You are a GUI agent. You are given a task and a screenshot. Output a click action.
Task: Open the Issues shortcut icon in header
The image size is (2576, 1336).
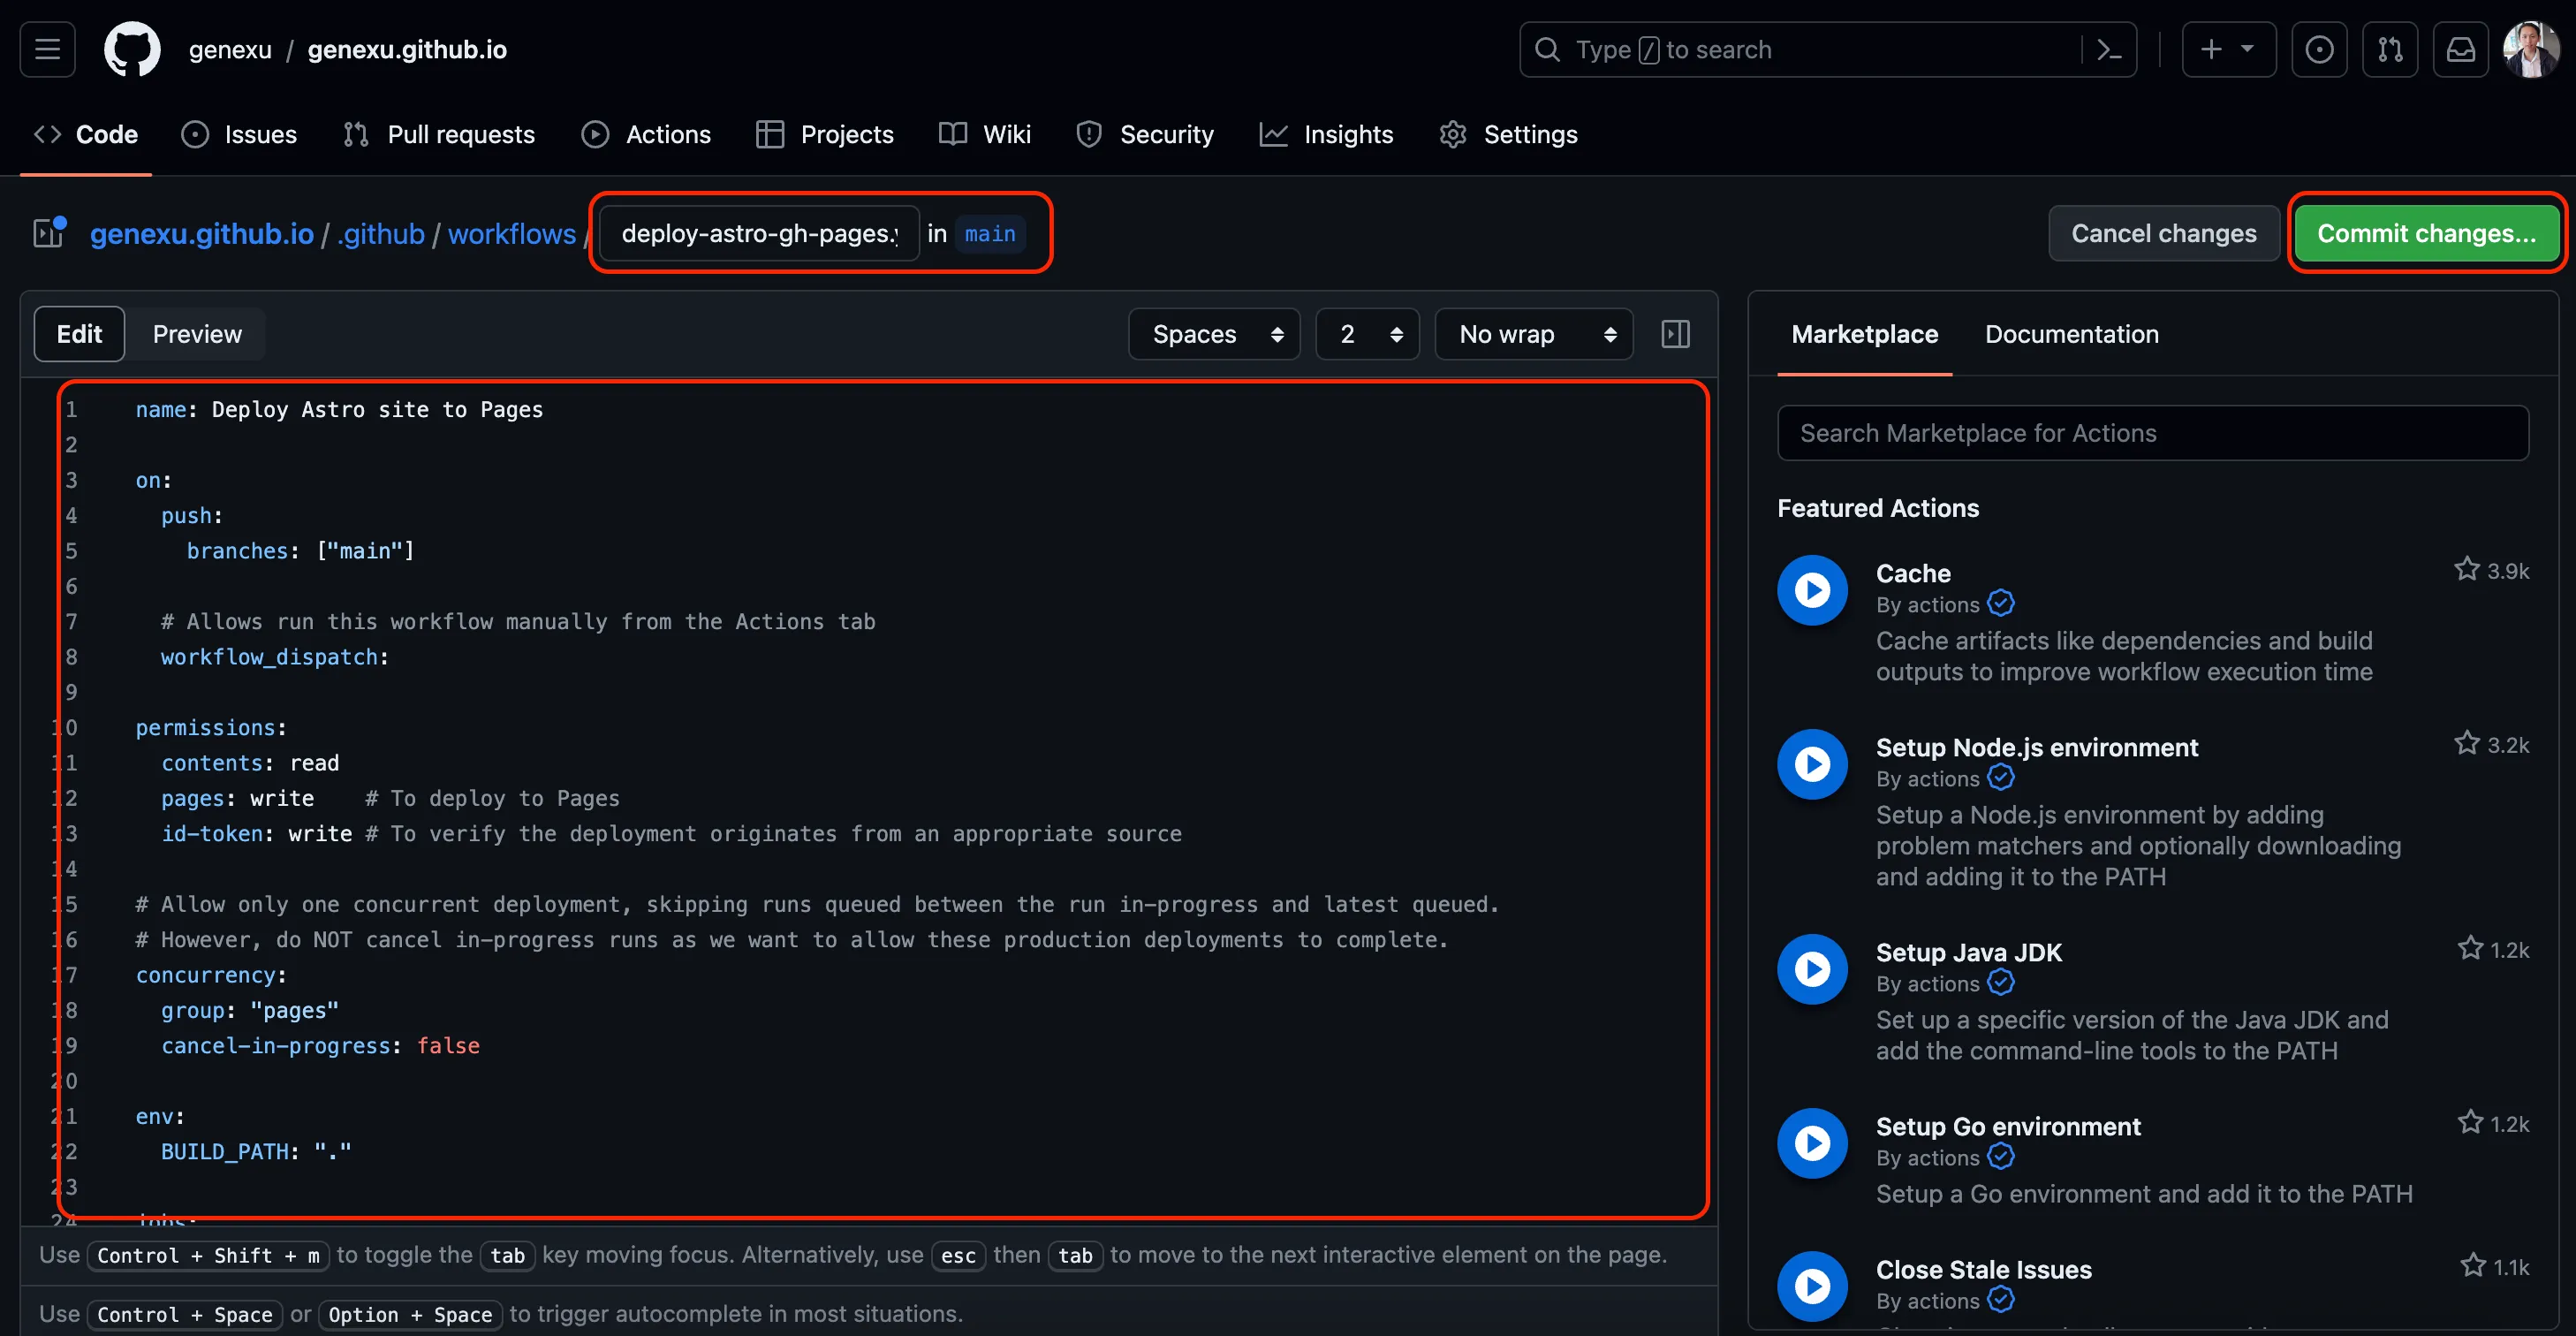click(x=2319, y=49)
